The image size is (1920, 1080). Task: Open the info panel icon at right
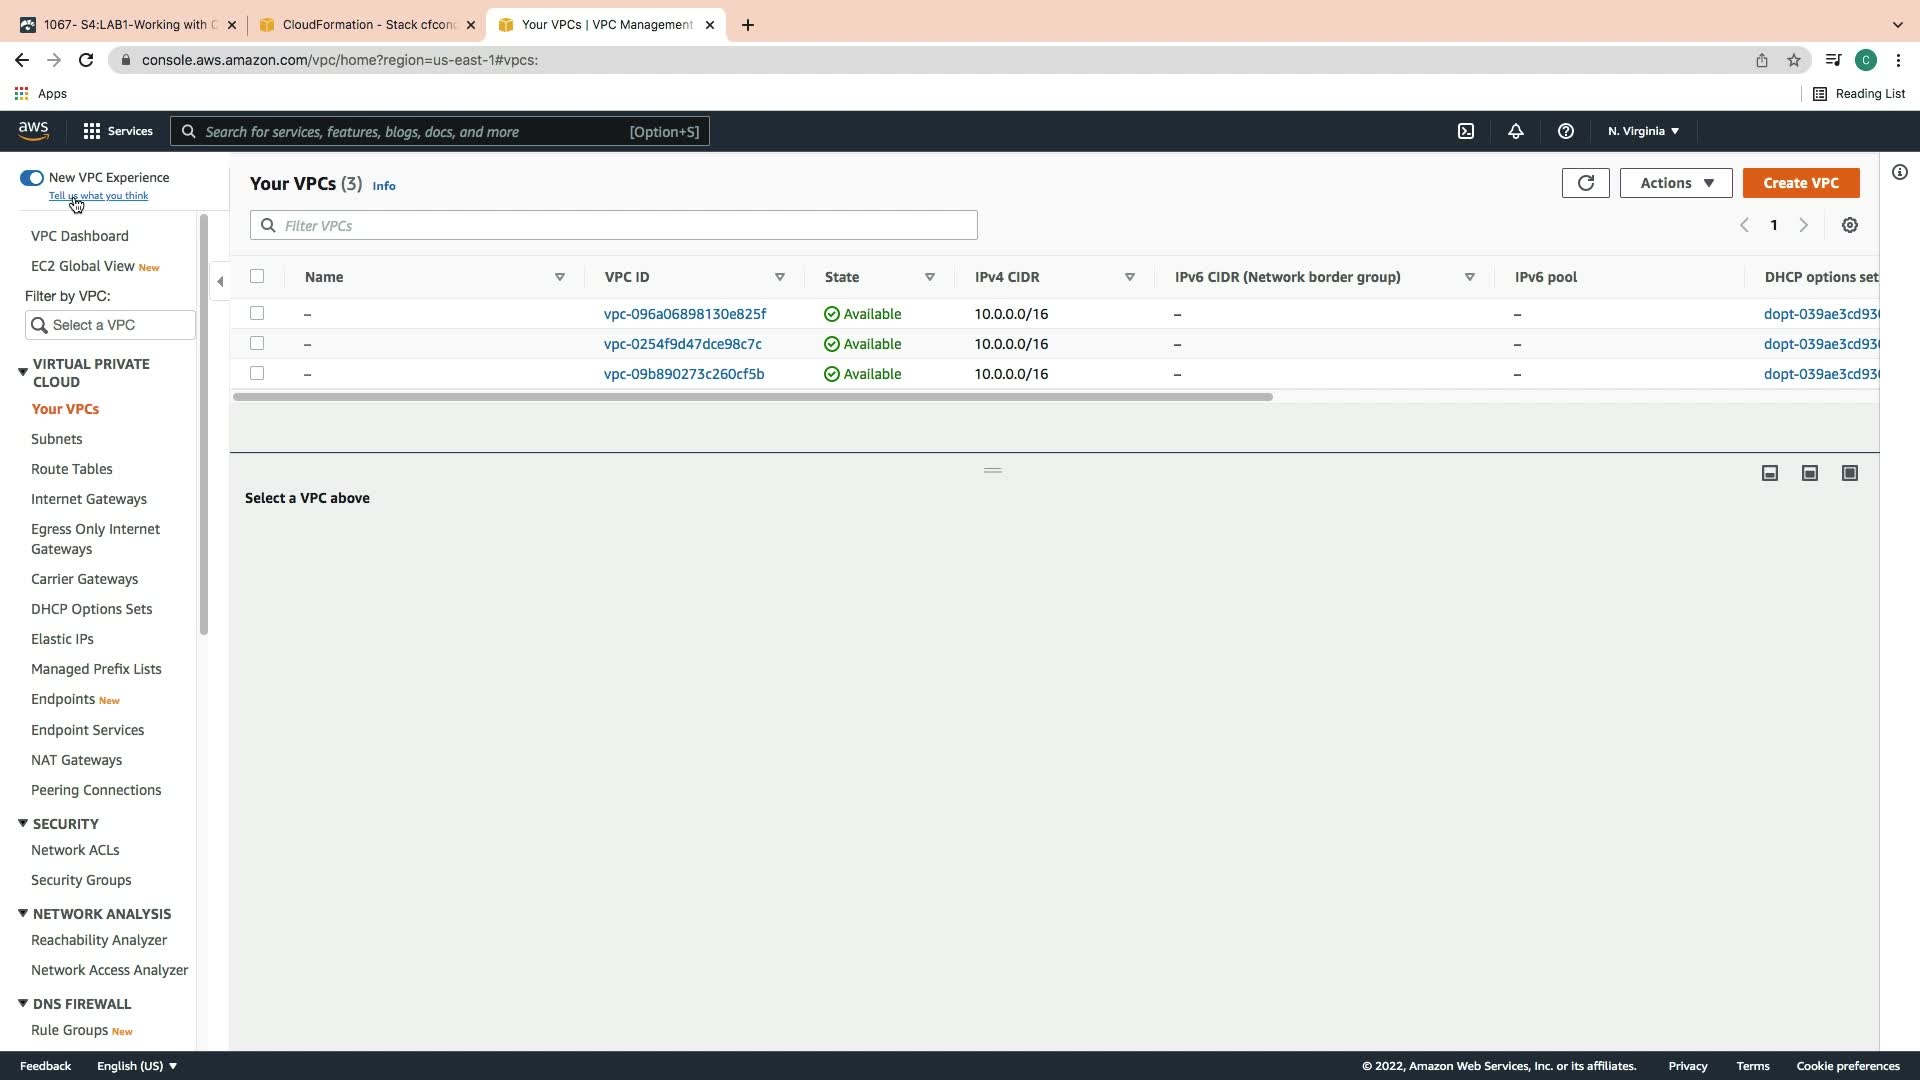click(x=1900, y=172)
